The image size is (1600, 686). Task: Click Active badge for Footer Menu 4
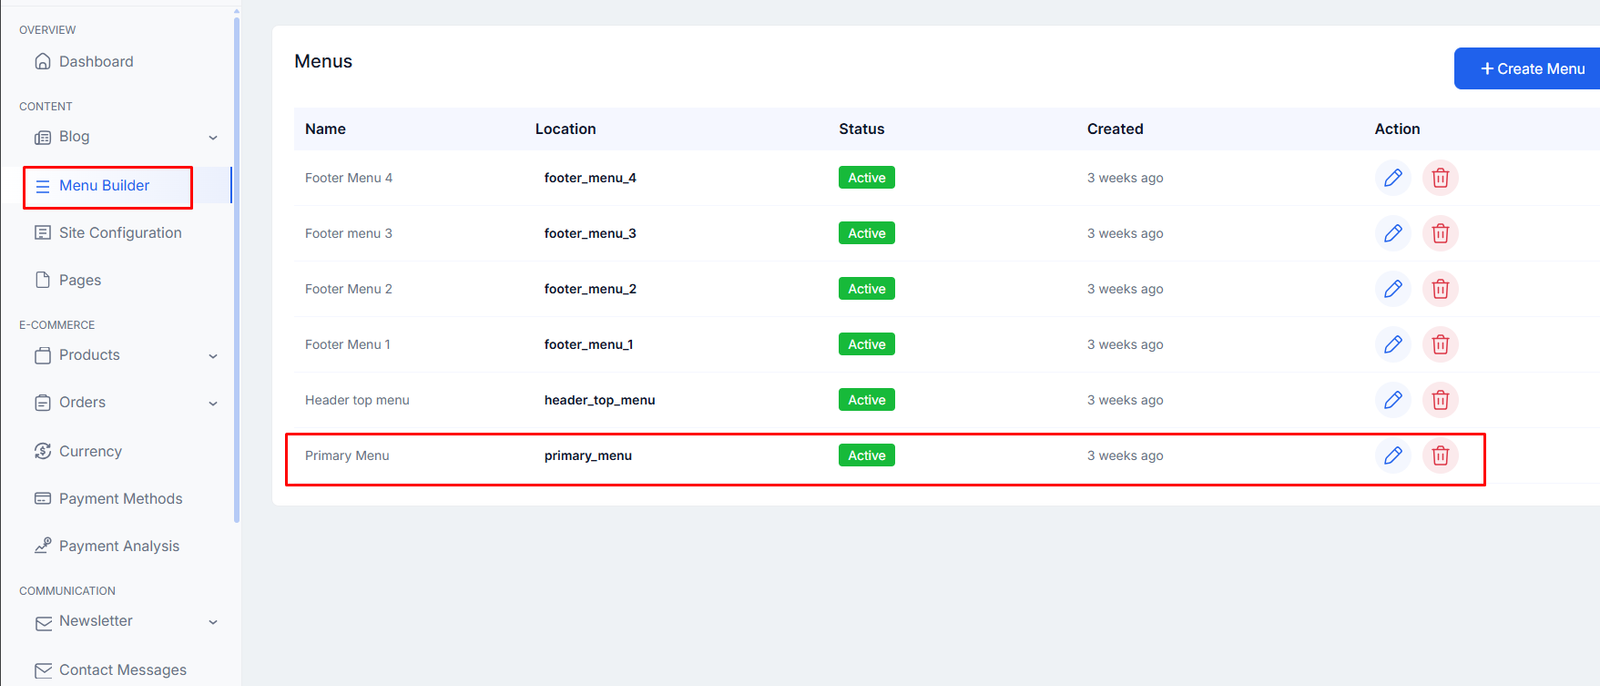click(867, 178)
